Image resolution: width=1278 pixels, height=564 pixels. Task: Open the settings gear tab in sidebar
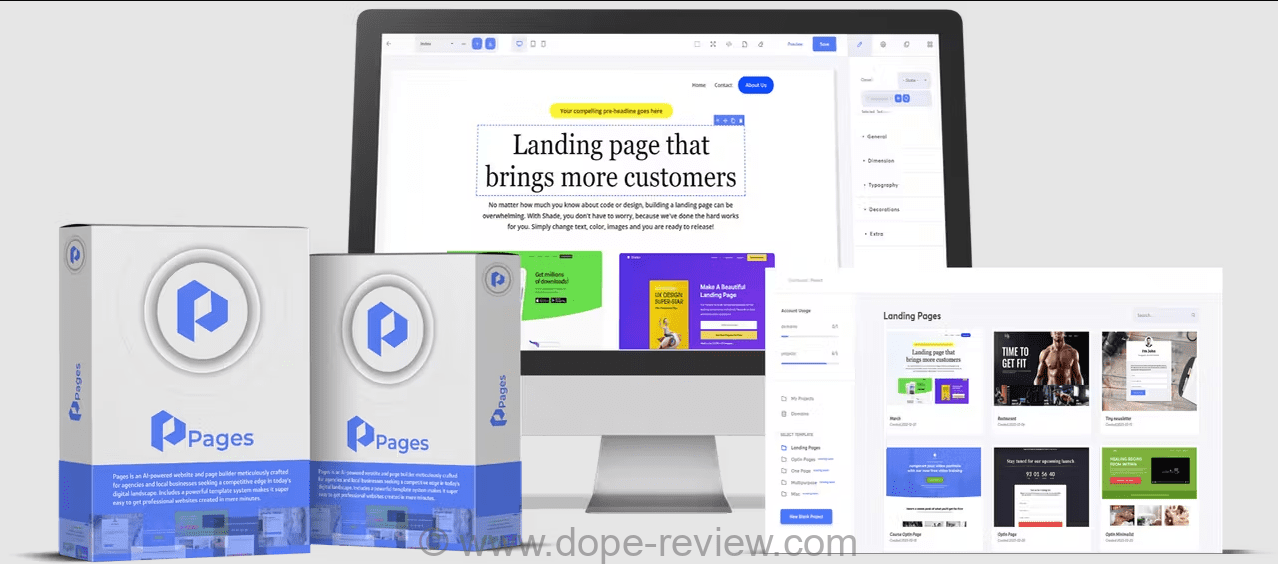883,44
